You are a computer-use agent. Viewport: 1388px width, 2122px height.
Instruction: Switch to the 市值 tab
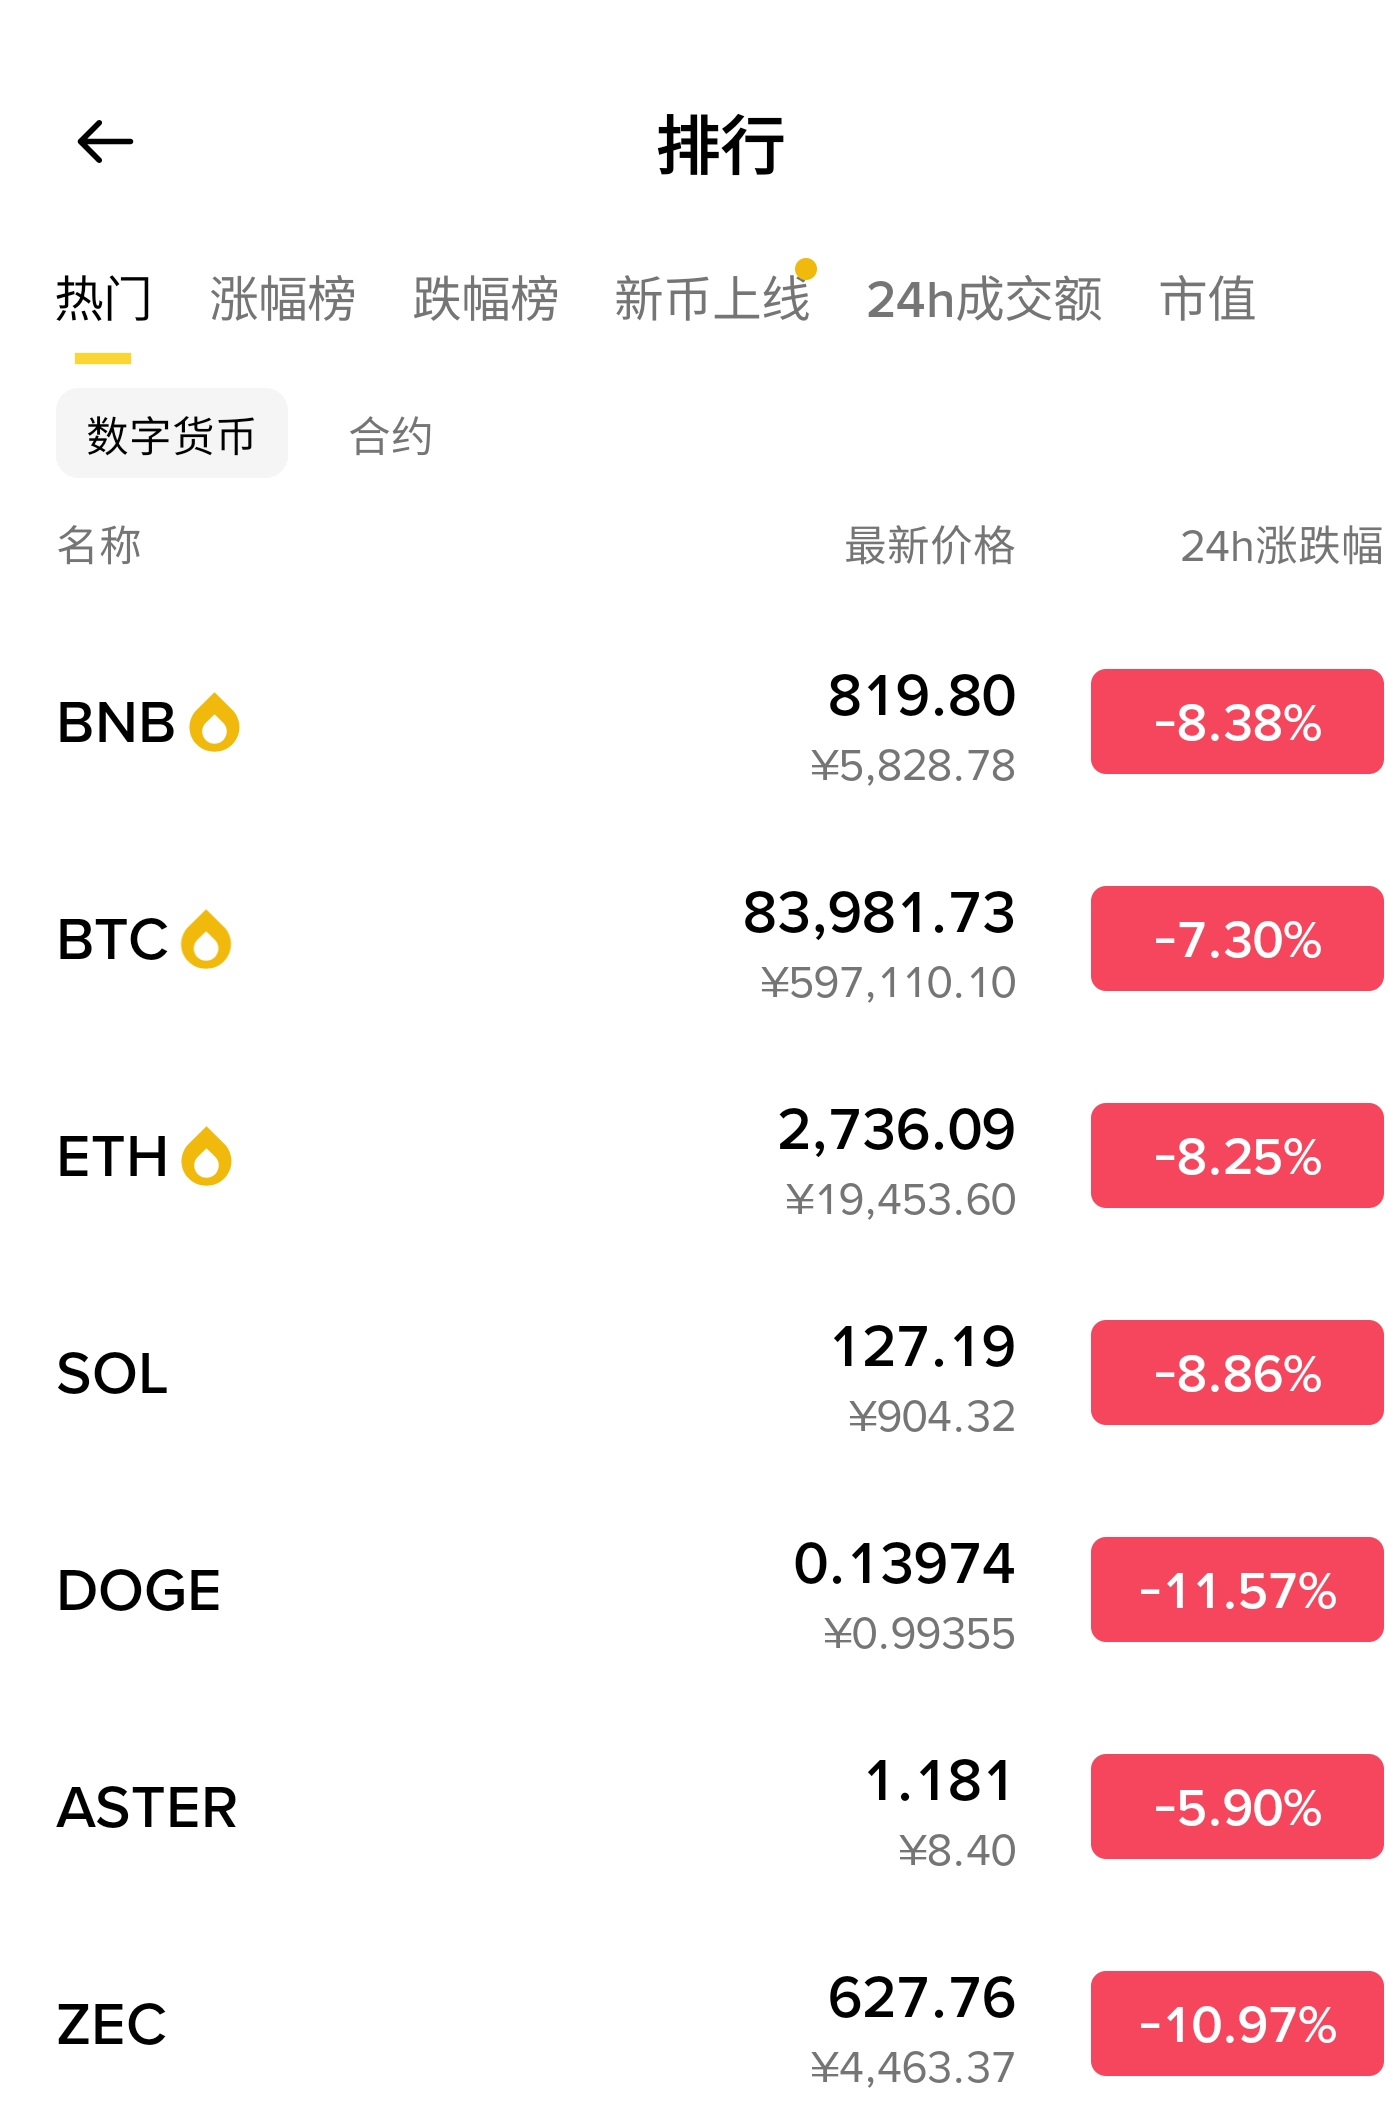coord(1207,299)
